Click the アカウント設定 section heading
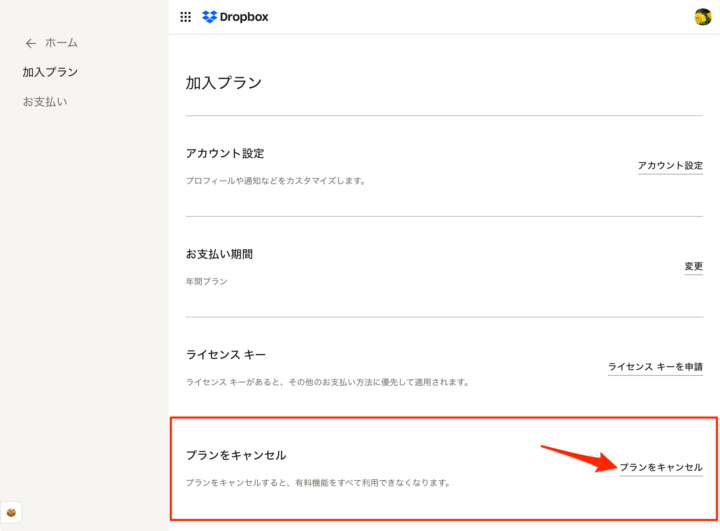Screen dimensions: 720x531 225,153
